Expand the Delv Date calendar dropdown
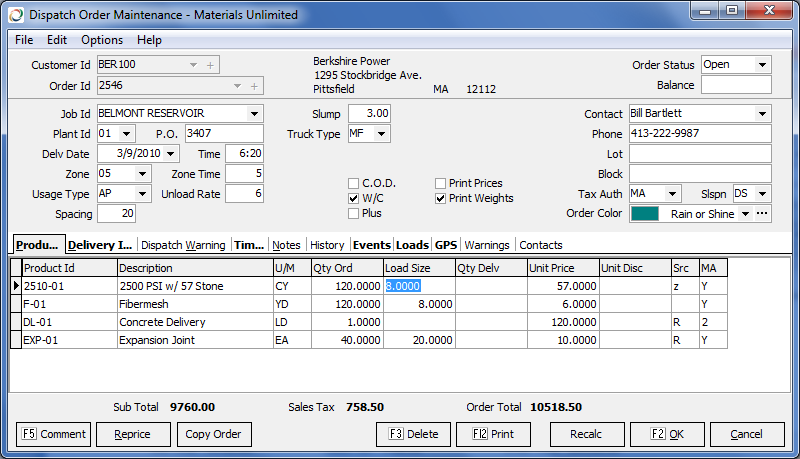This screenshot has width=800, height=459. coord(171,154)
